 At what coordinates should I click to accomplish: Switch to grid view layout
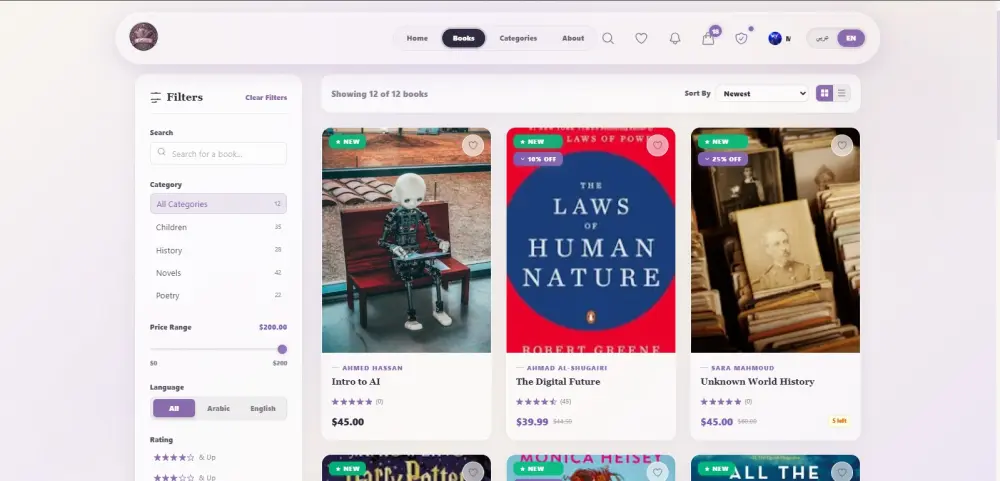tap(825, 93)
